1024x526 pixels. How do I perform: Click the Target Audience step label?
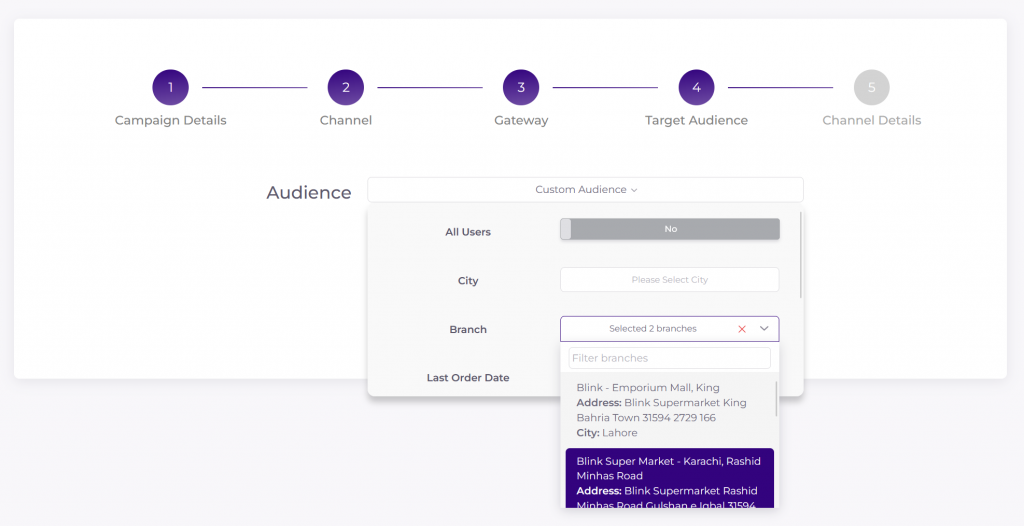point(696,121)
